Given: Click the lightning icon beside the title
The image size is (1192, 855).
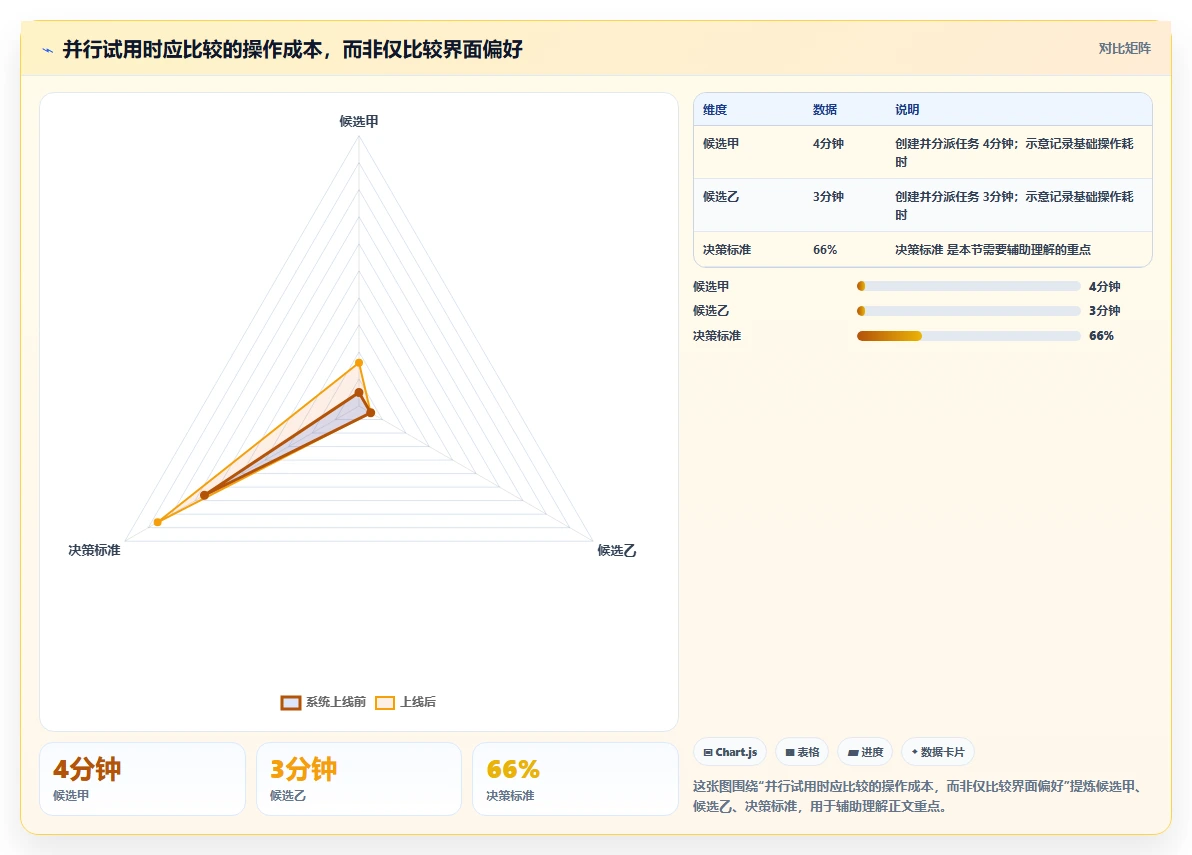Looking at the screenshot, I should point(48,50).
